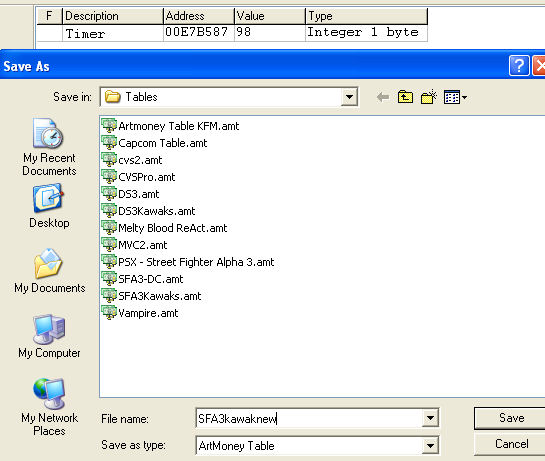The image size is (545, 461).
Task: Click the Save button
Action: click(x=510, y=418)
